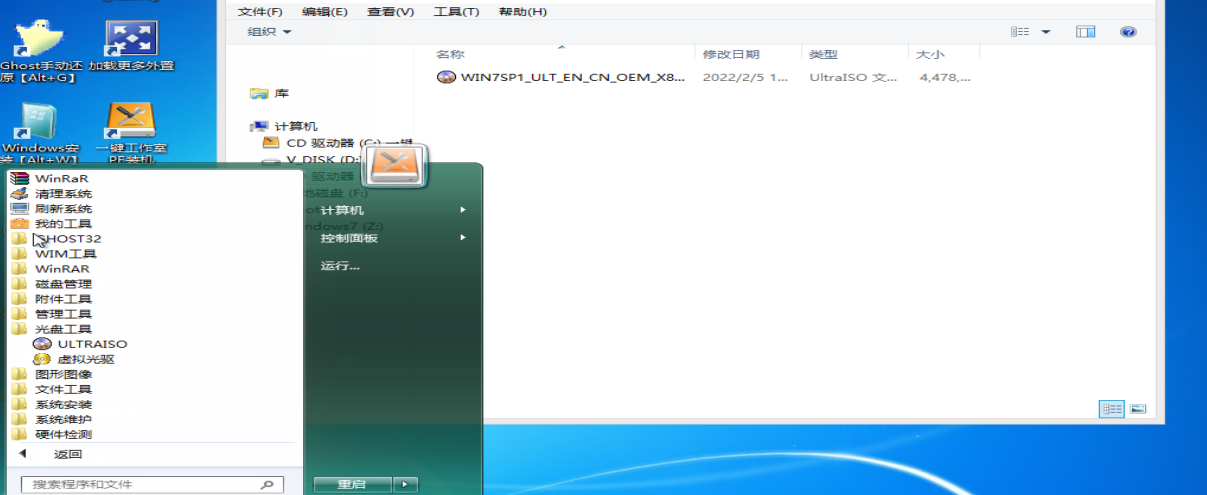The height and width of the screenshot is (495, 1207).
Task: Click the 2022/2/5 modified date cell
Action: (x=745, y=77)
